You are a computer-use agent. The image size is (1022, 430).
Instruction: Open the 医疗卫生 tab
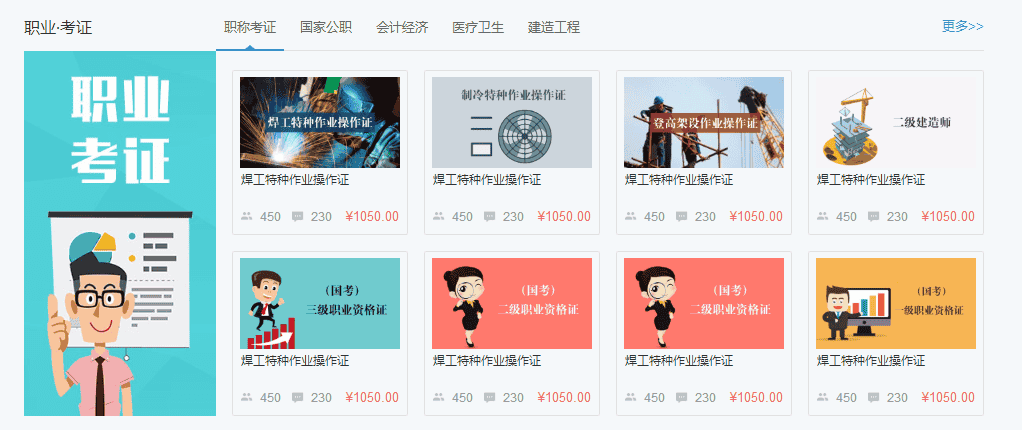[x=478, y=27]
